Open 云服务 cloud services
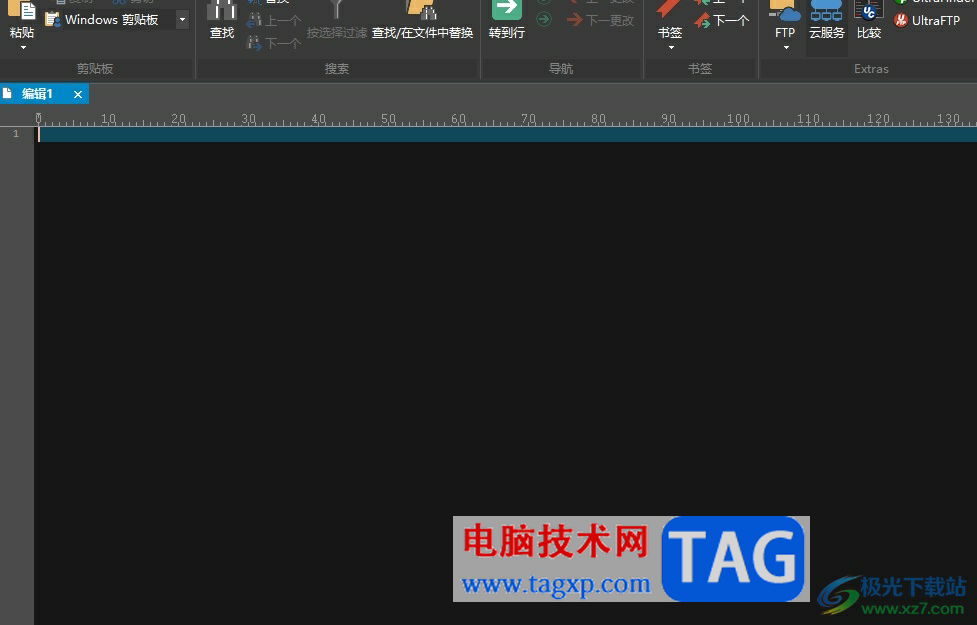 pos(827,20)
